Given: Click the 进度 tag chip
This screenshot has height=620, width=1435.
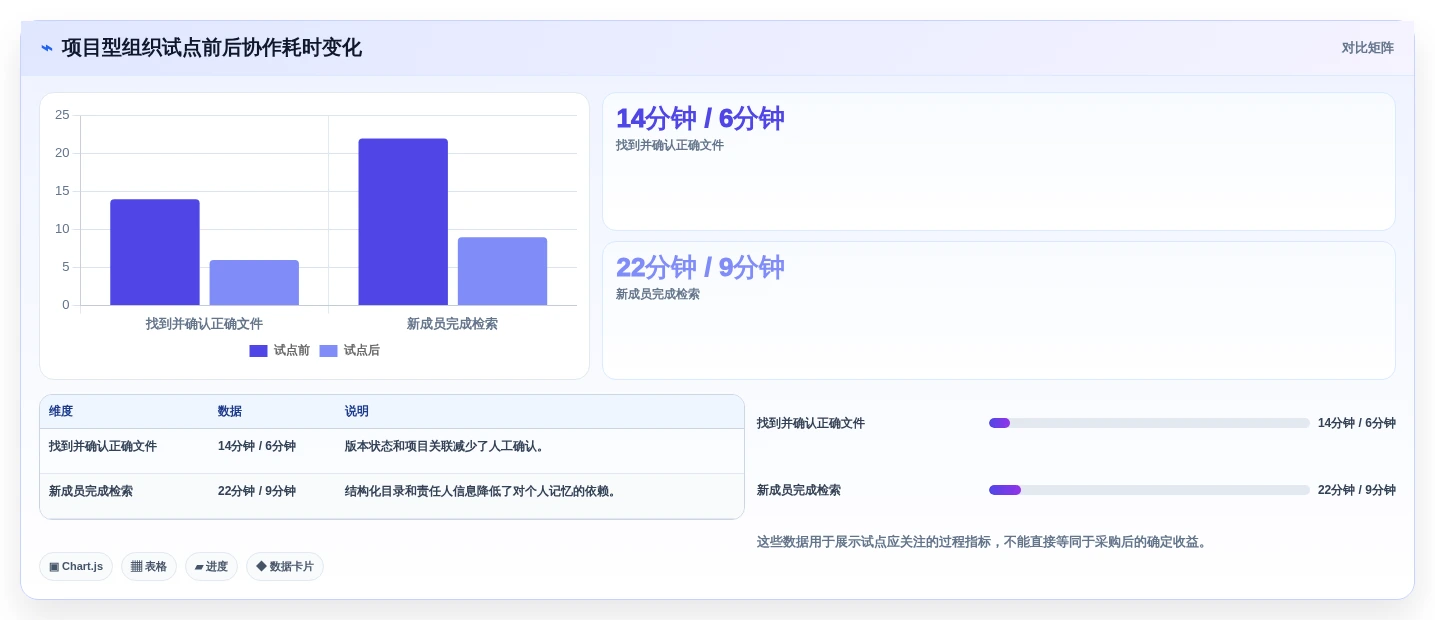Looking at the screenshot, I should (211, 567).
